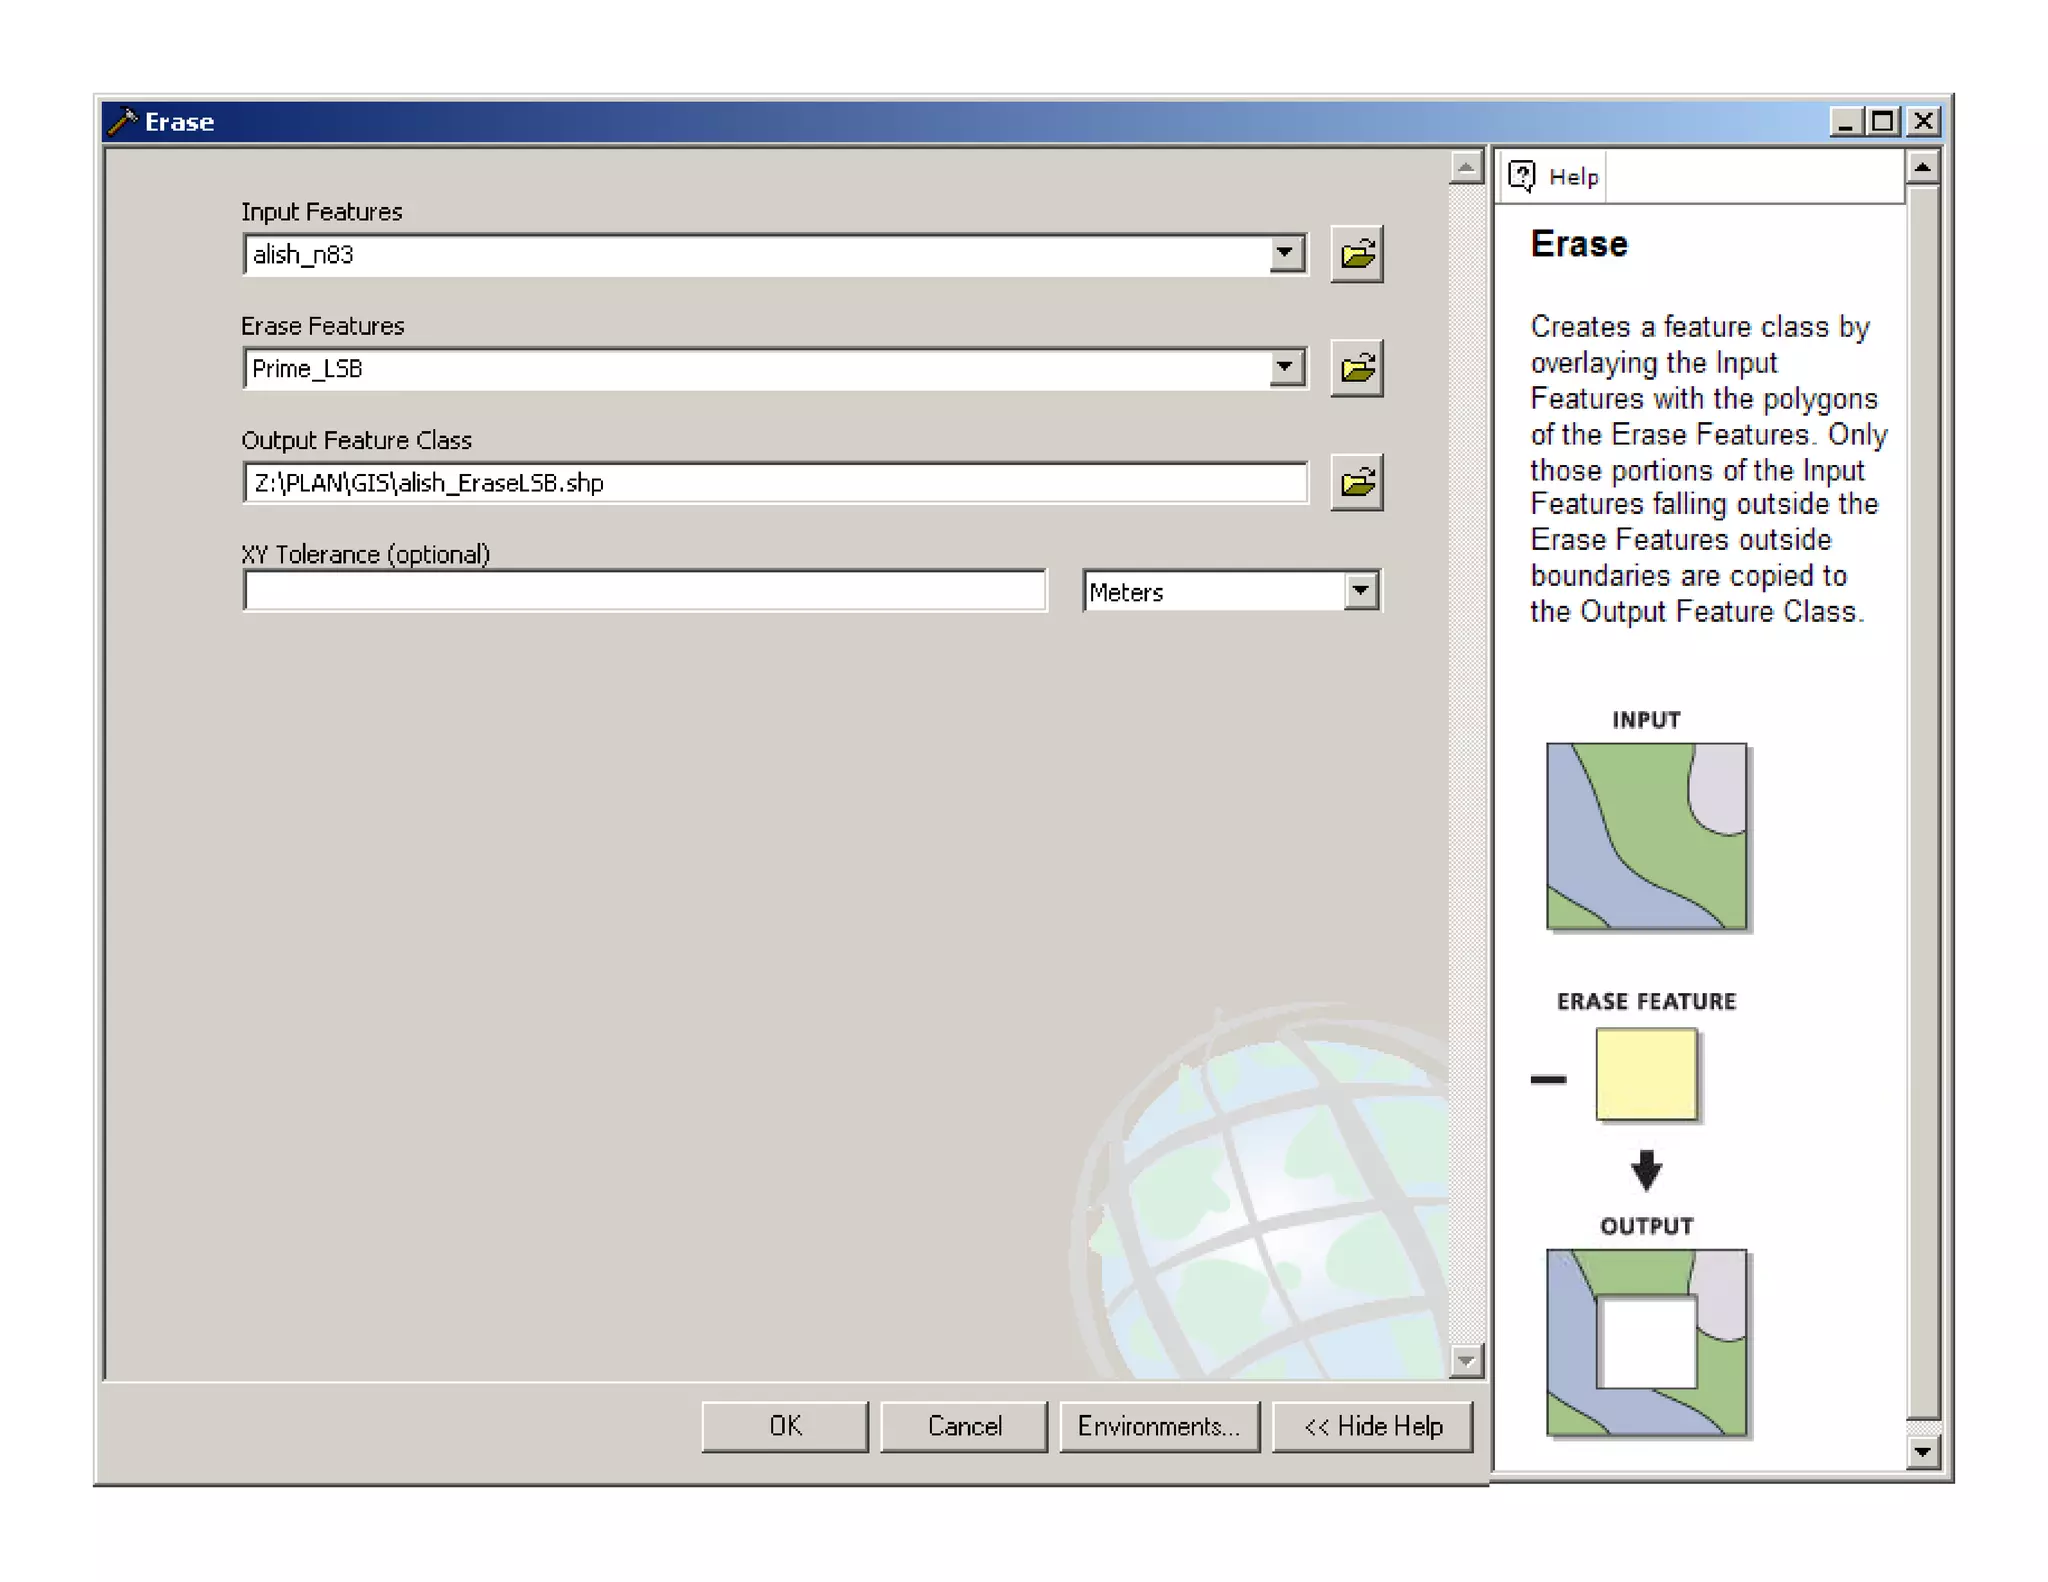Viewport: 2048px width, 1582px height.
Task: Expand the Erase Features dropdown
Action: (1286, 368)
